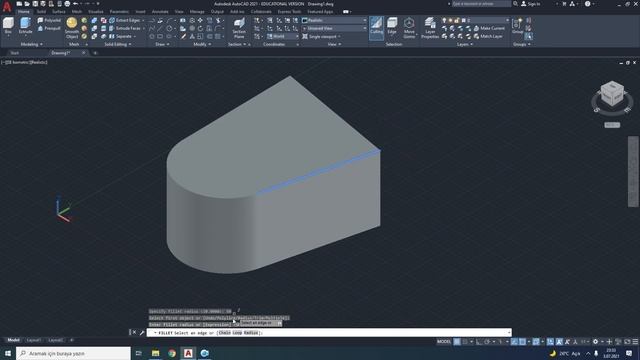640x360 pixels.
Task: Open Chrome from the taskbar
Action: click(x=172, y=353)
